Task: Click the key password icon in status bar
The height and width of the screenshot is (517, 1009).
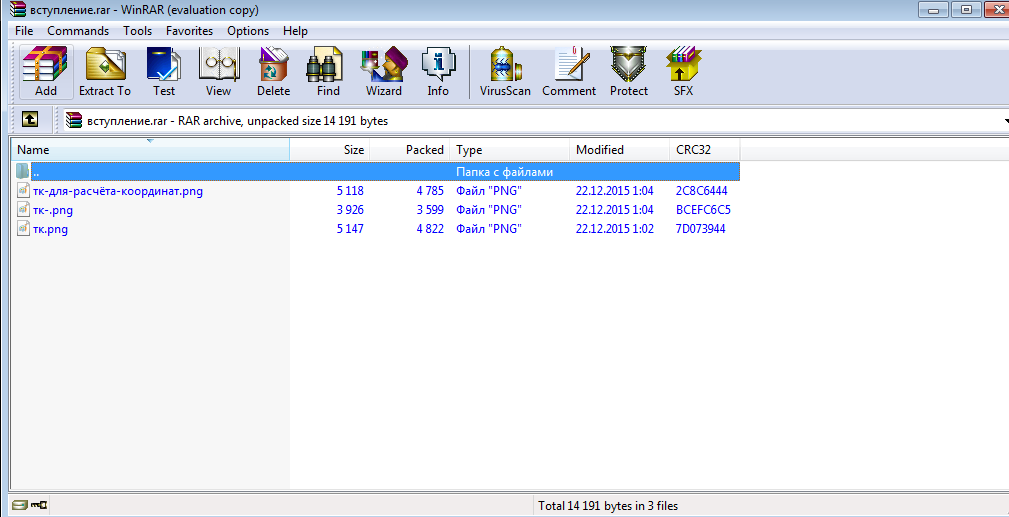Action: point(39,505)
